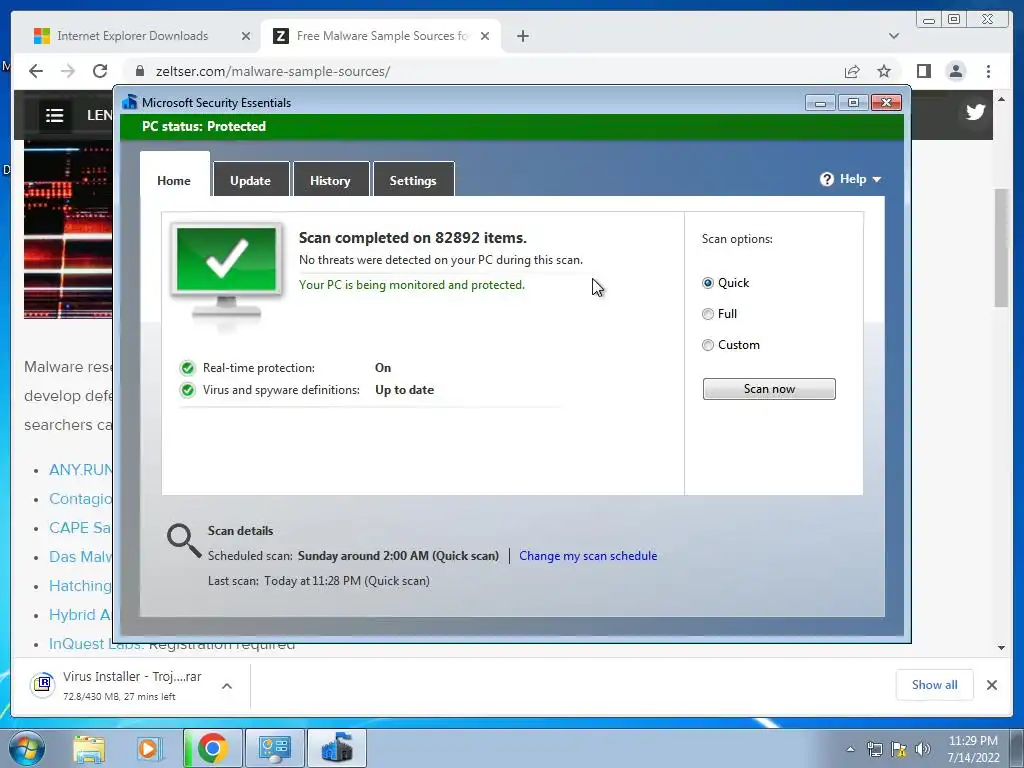Screen dimensions: 1024x768
Task: Start a scan with Scan now
Action: pos(769,389)
